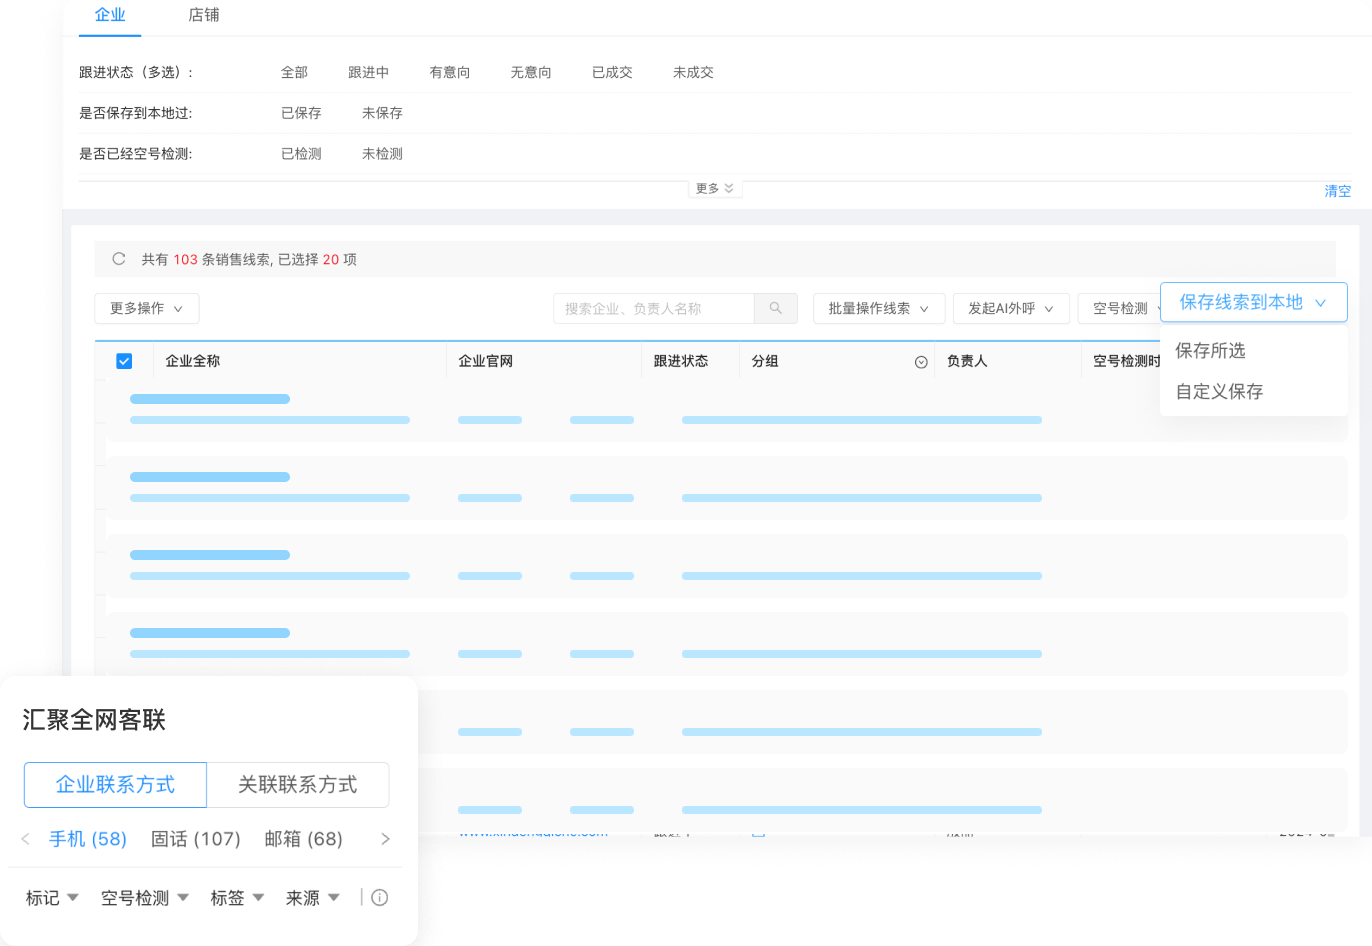Filter follow-up status by 全部
Screen dimensions: 1372x946
pos(294,73)
